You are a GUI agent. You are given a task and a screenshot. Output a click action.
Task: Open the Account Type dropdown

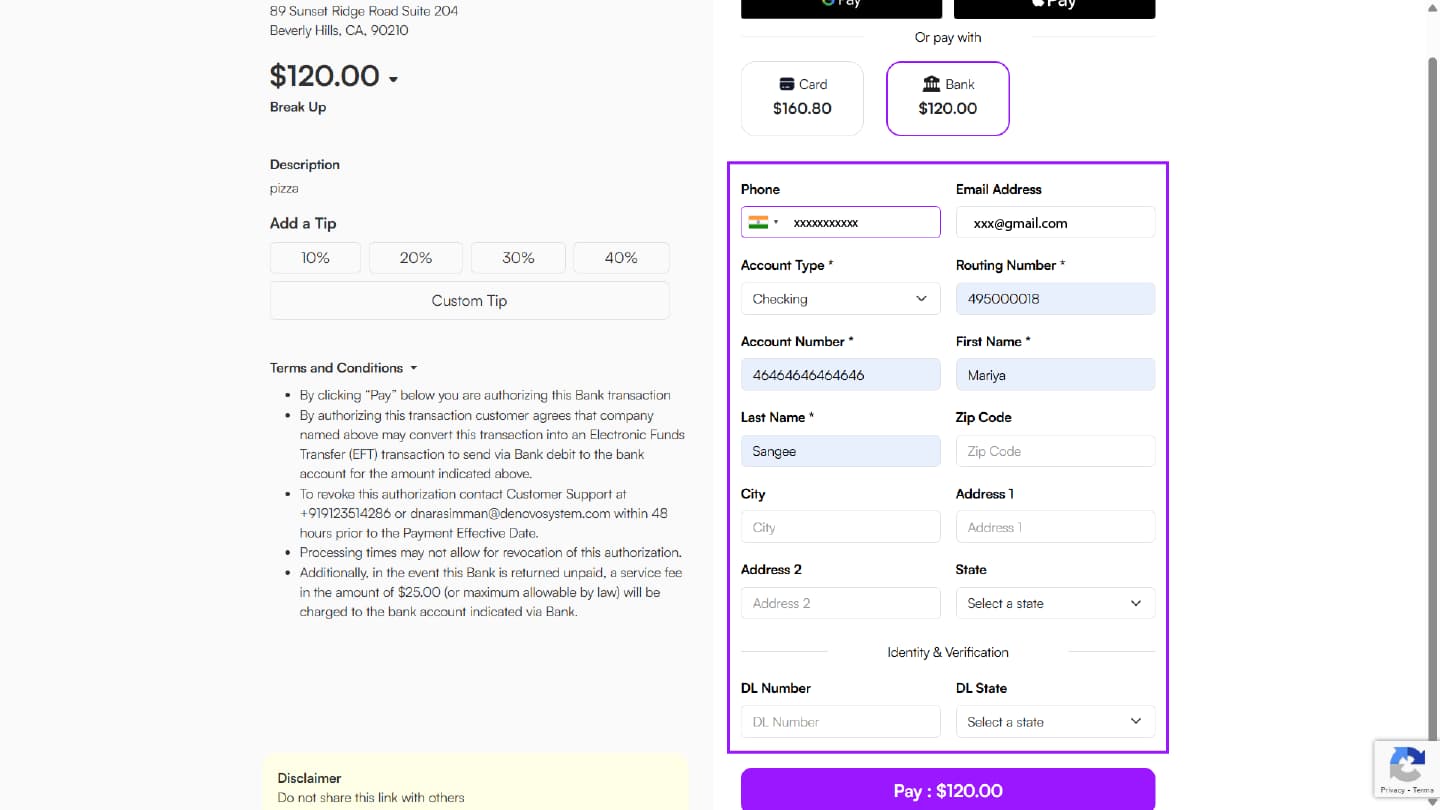[x=840, y=299]
